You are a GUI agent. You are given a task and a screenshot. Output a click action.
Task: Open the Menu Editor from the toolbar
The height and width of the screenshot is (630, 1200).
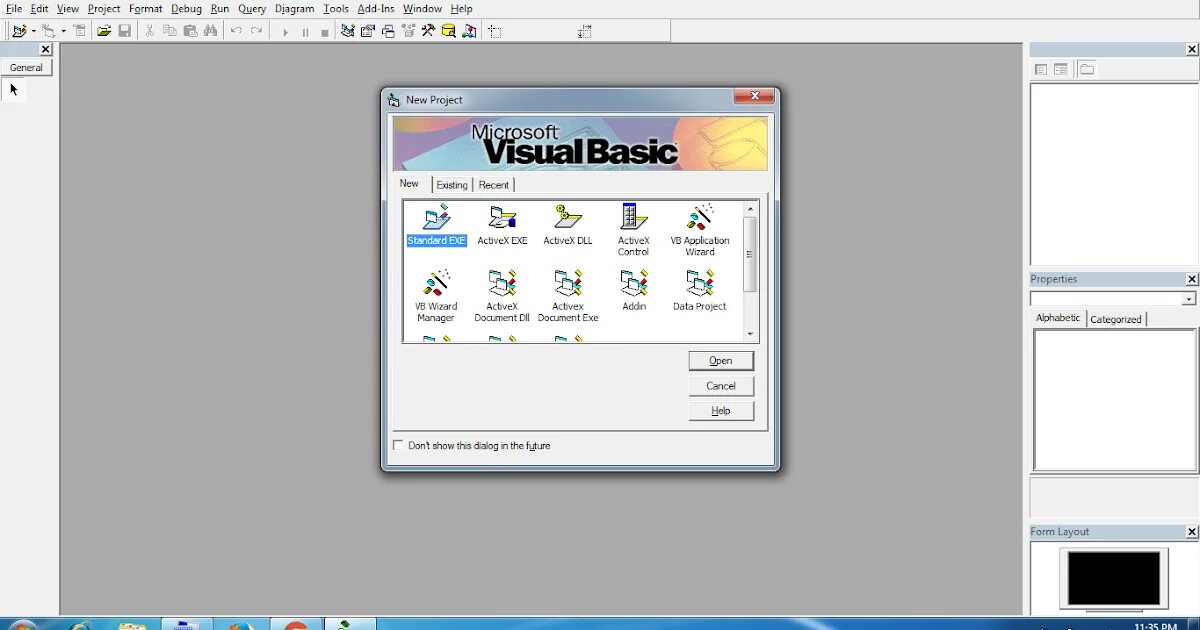pyautogui.click(x=80, y=31)
